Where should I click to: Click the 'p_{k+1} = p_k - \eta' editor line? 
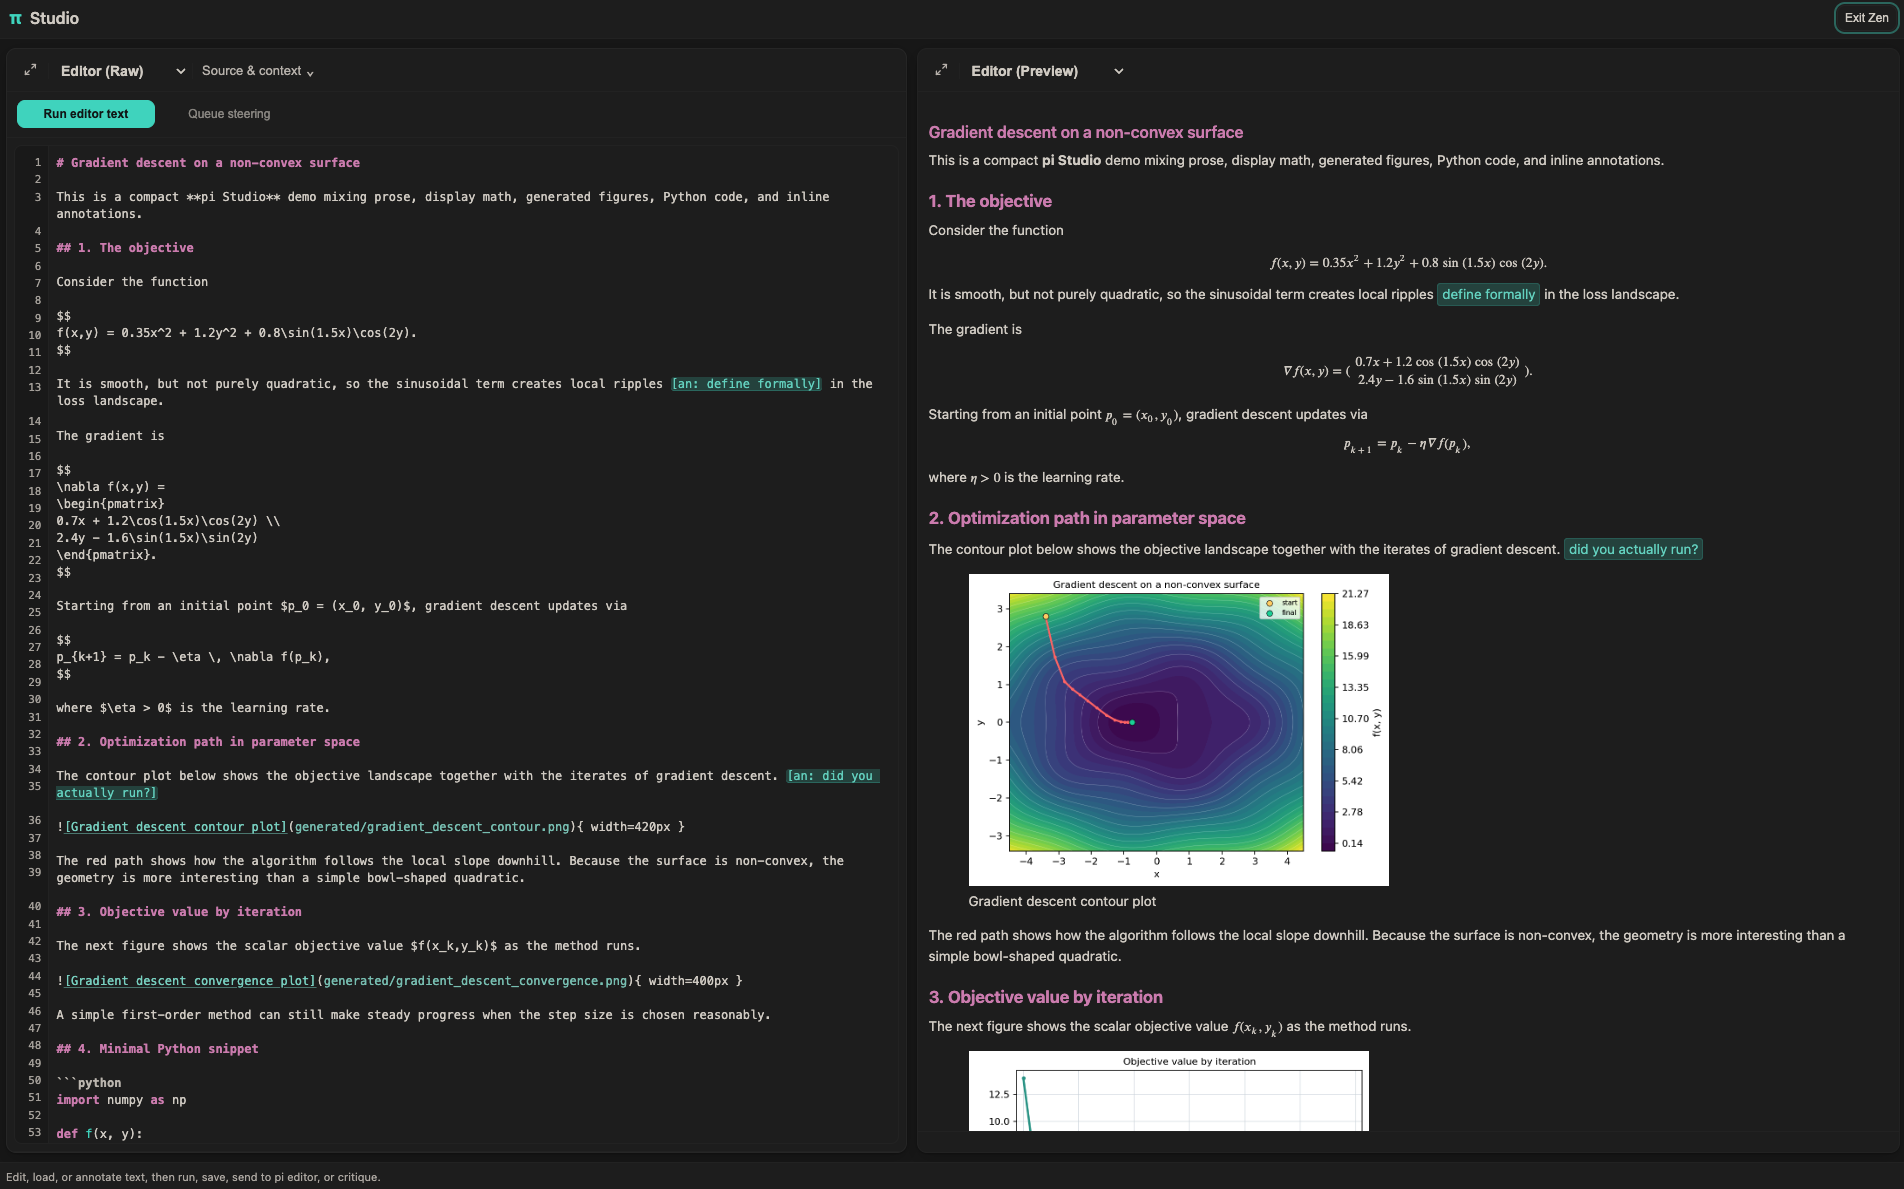pyautogui.click(x=193, y=657)
